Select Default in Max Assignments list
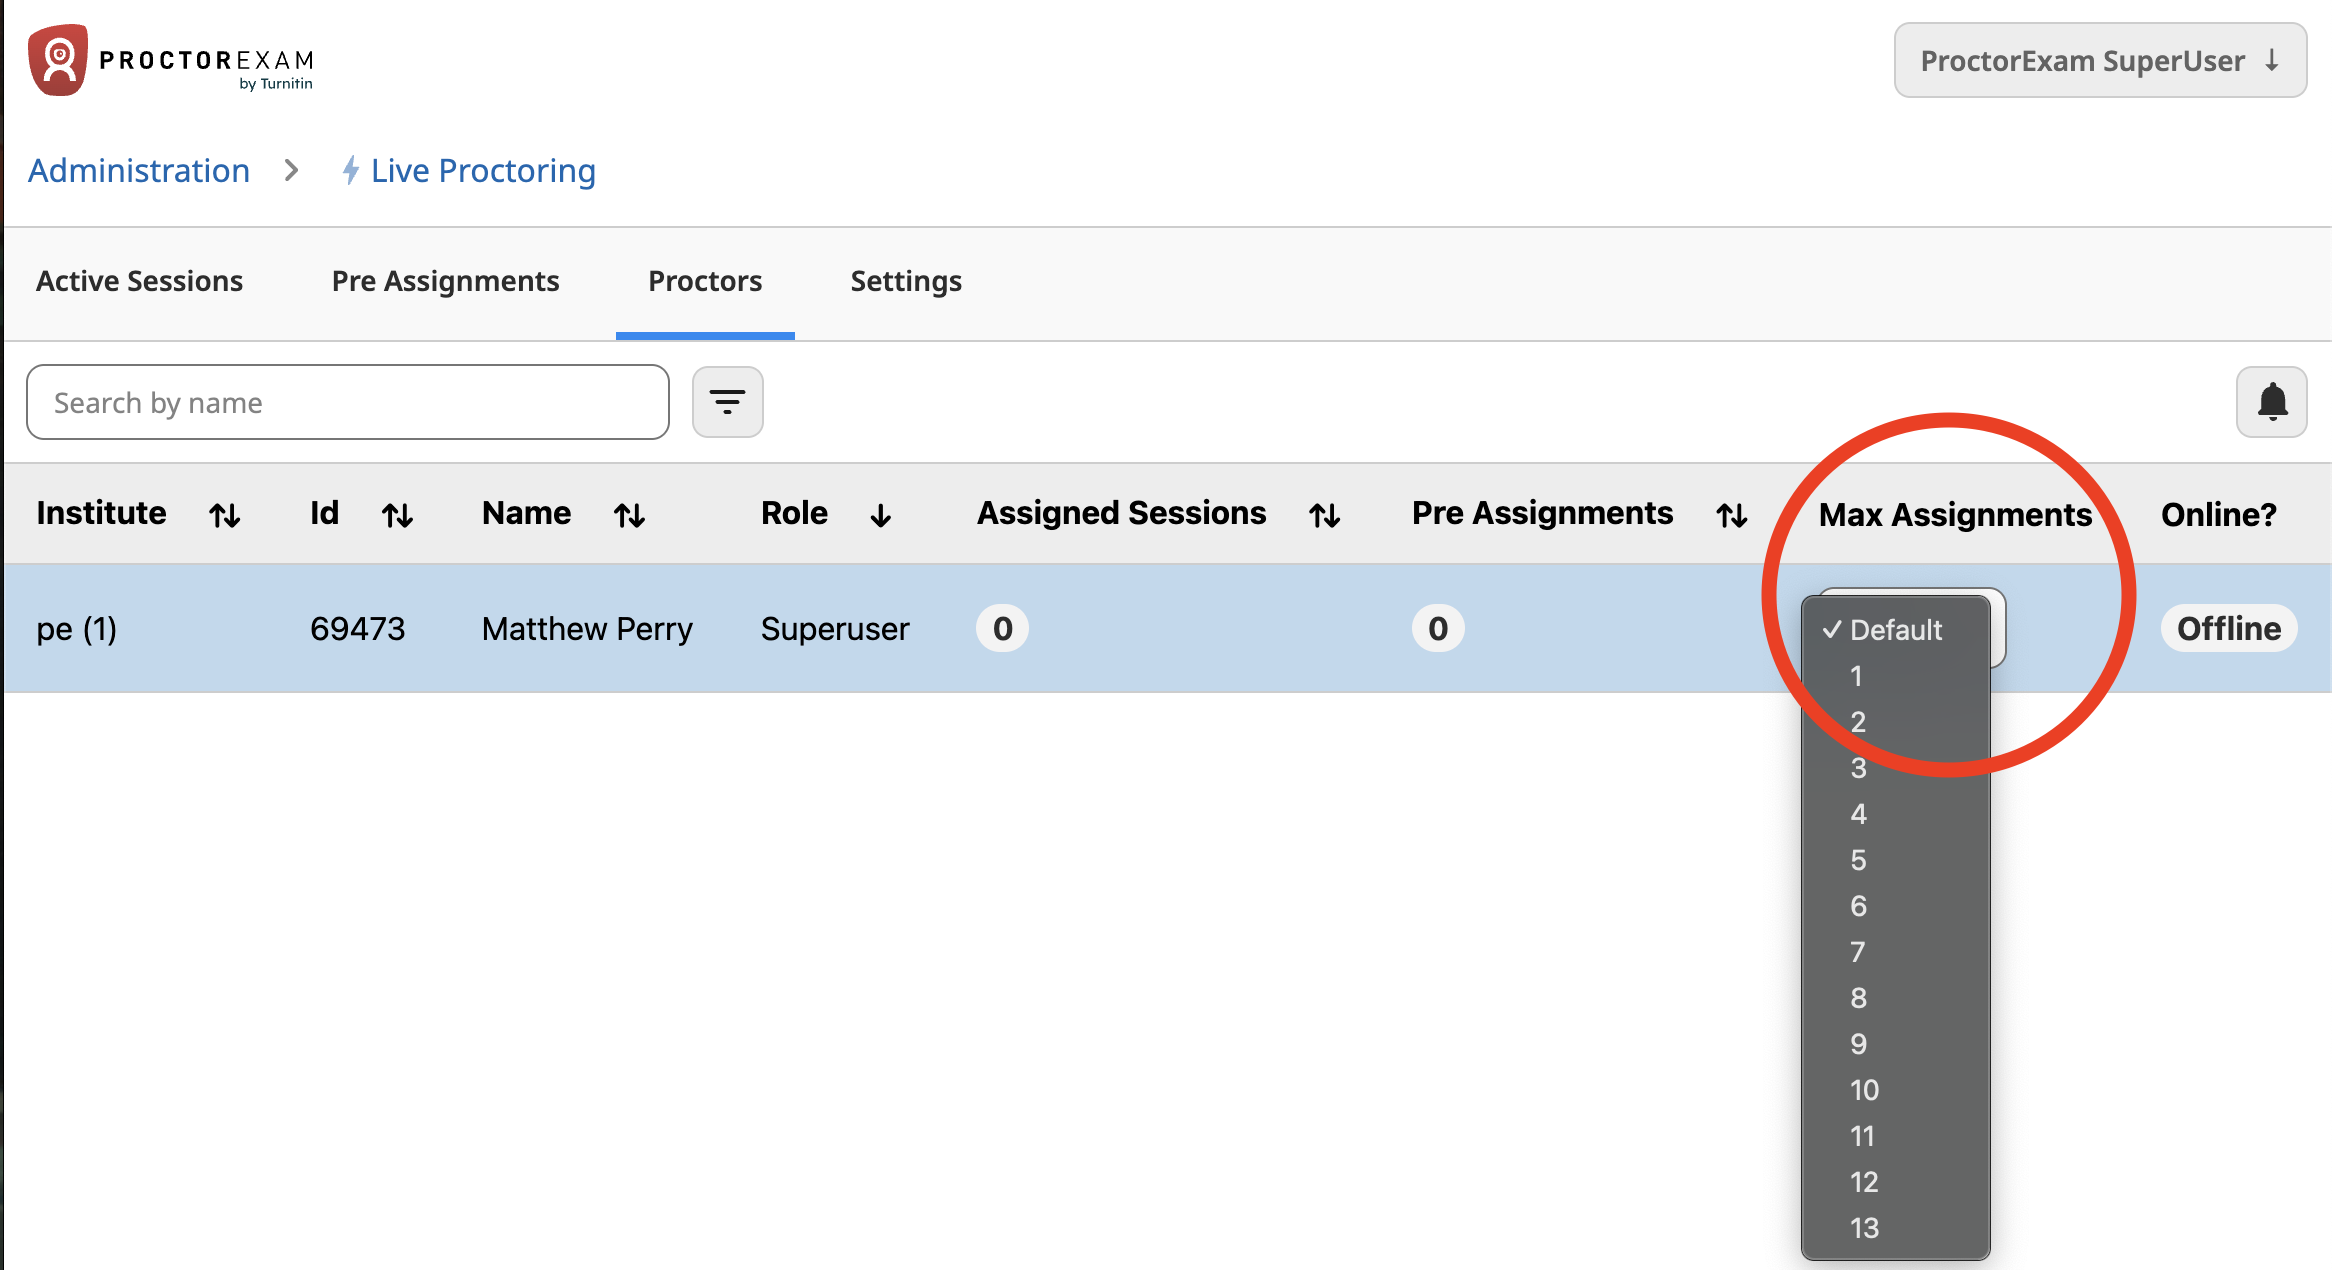Image resolution: width=2332 pixels, height=1270 pixels. [x=1895, y=630]
